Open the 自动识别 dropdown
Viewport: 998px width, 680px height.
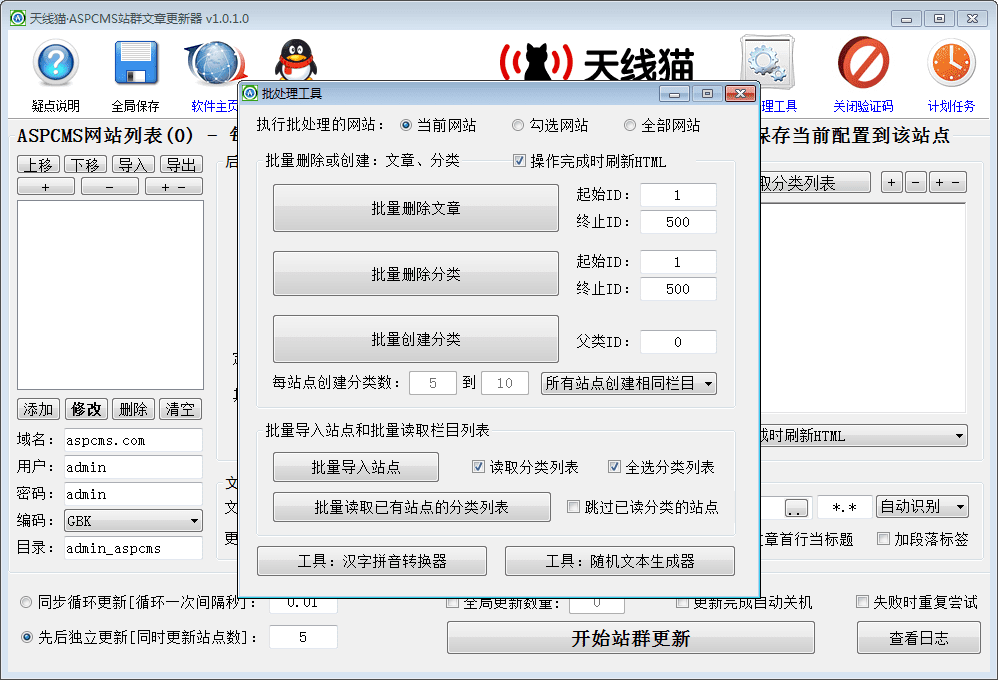[922, 507]
